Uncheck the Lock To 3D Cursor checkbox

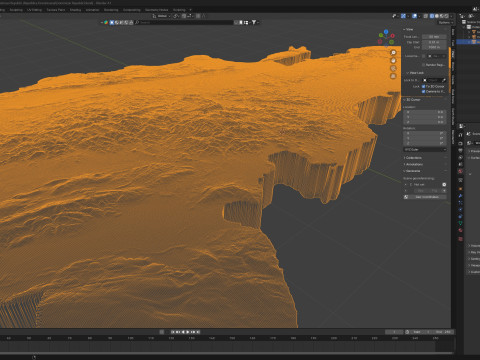(x=424, y=86)
